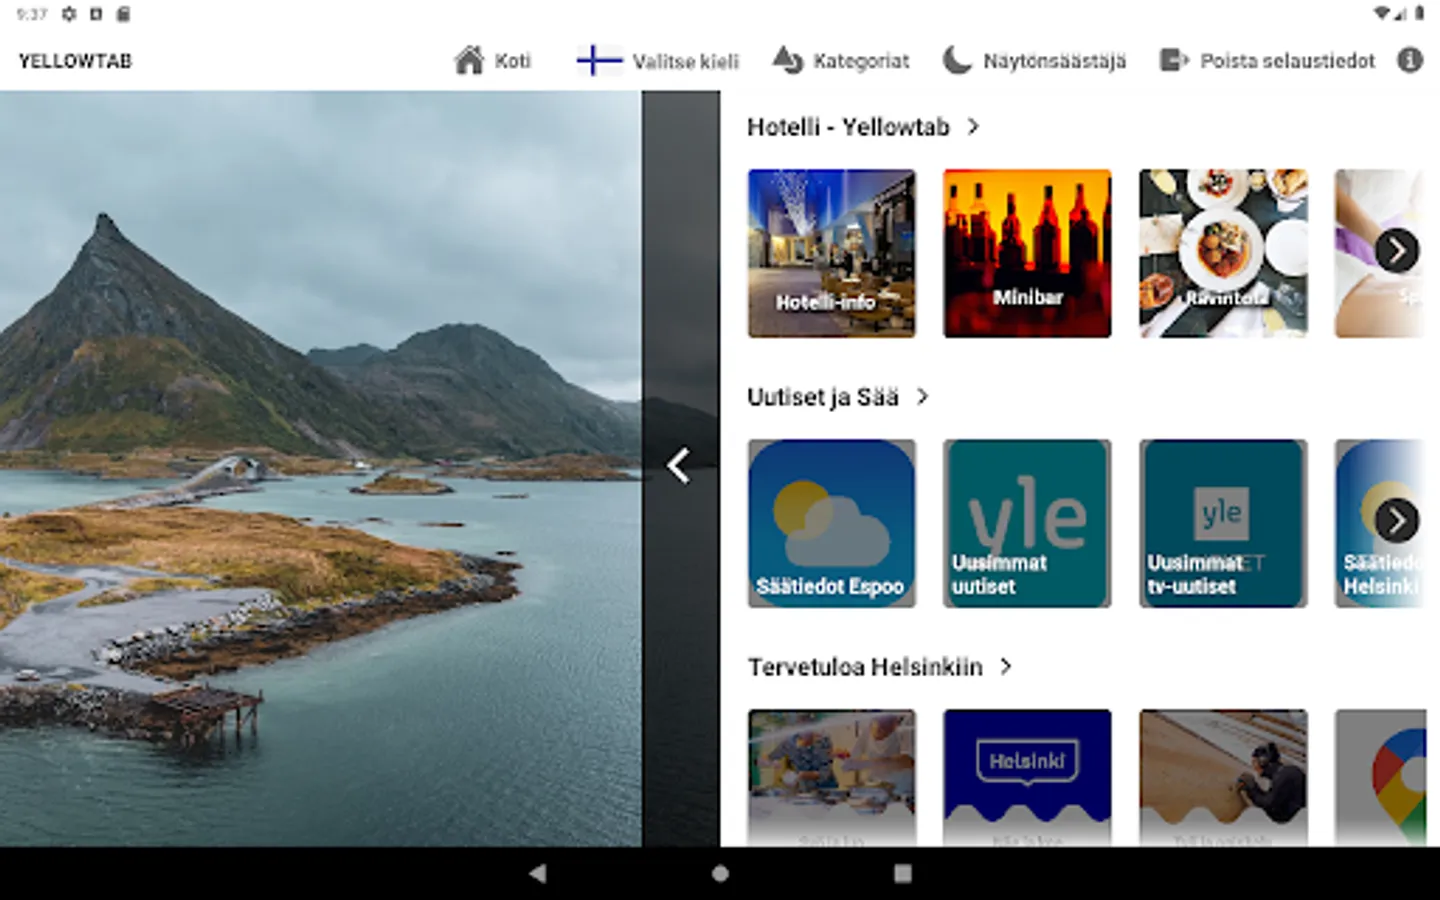Viewport: 1440px width, 900px height.
Task: Tap the Android home button
Action: click(x=720, y=873)
